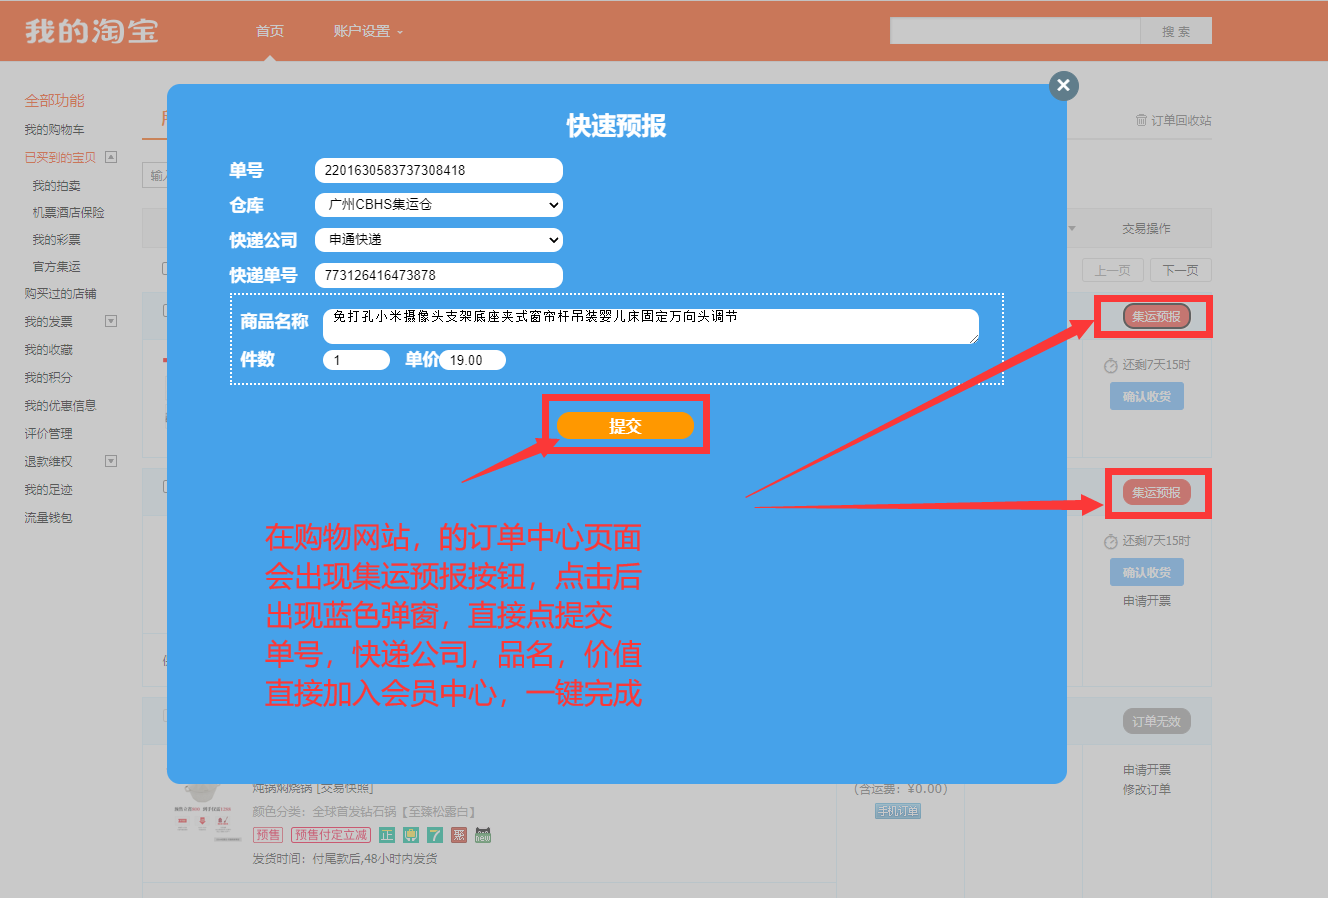Click 申请开票 above 修改订单
The height and width of the screenshot is (898, 1328).
[x=1147, y=770]
